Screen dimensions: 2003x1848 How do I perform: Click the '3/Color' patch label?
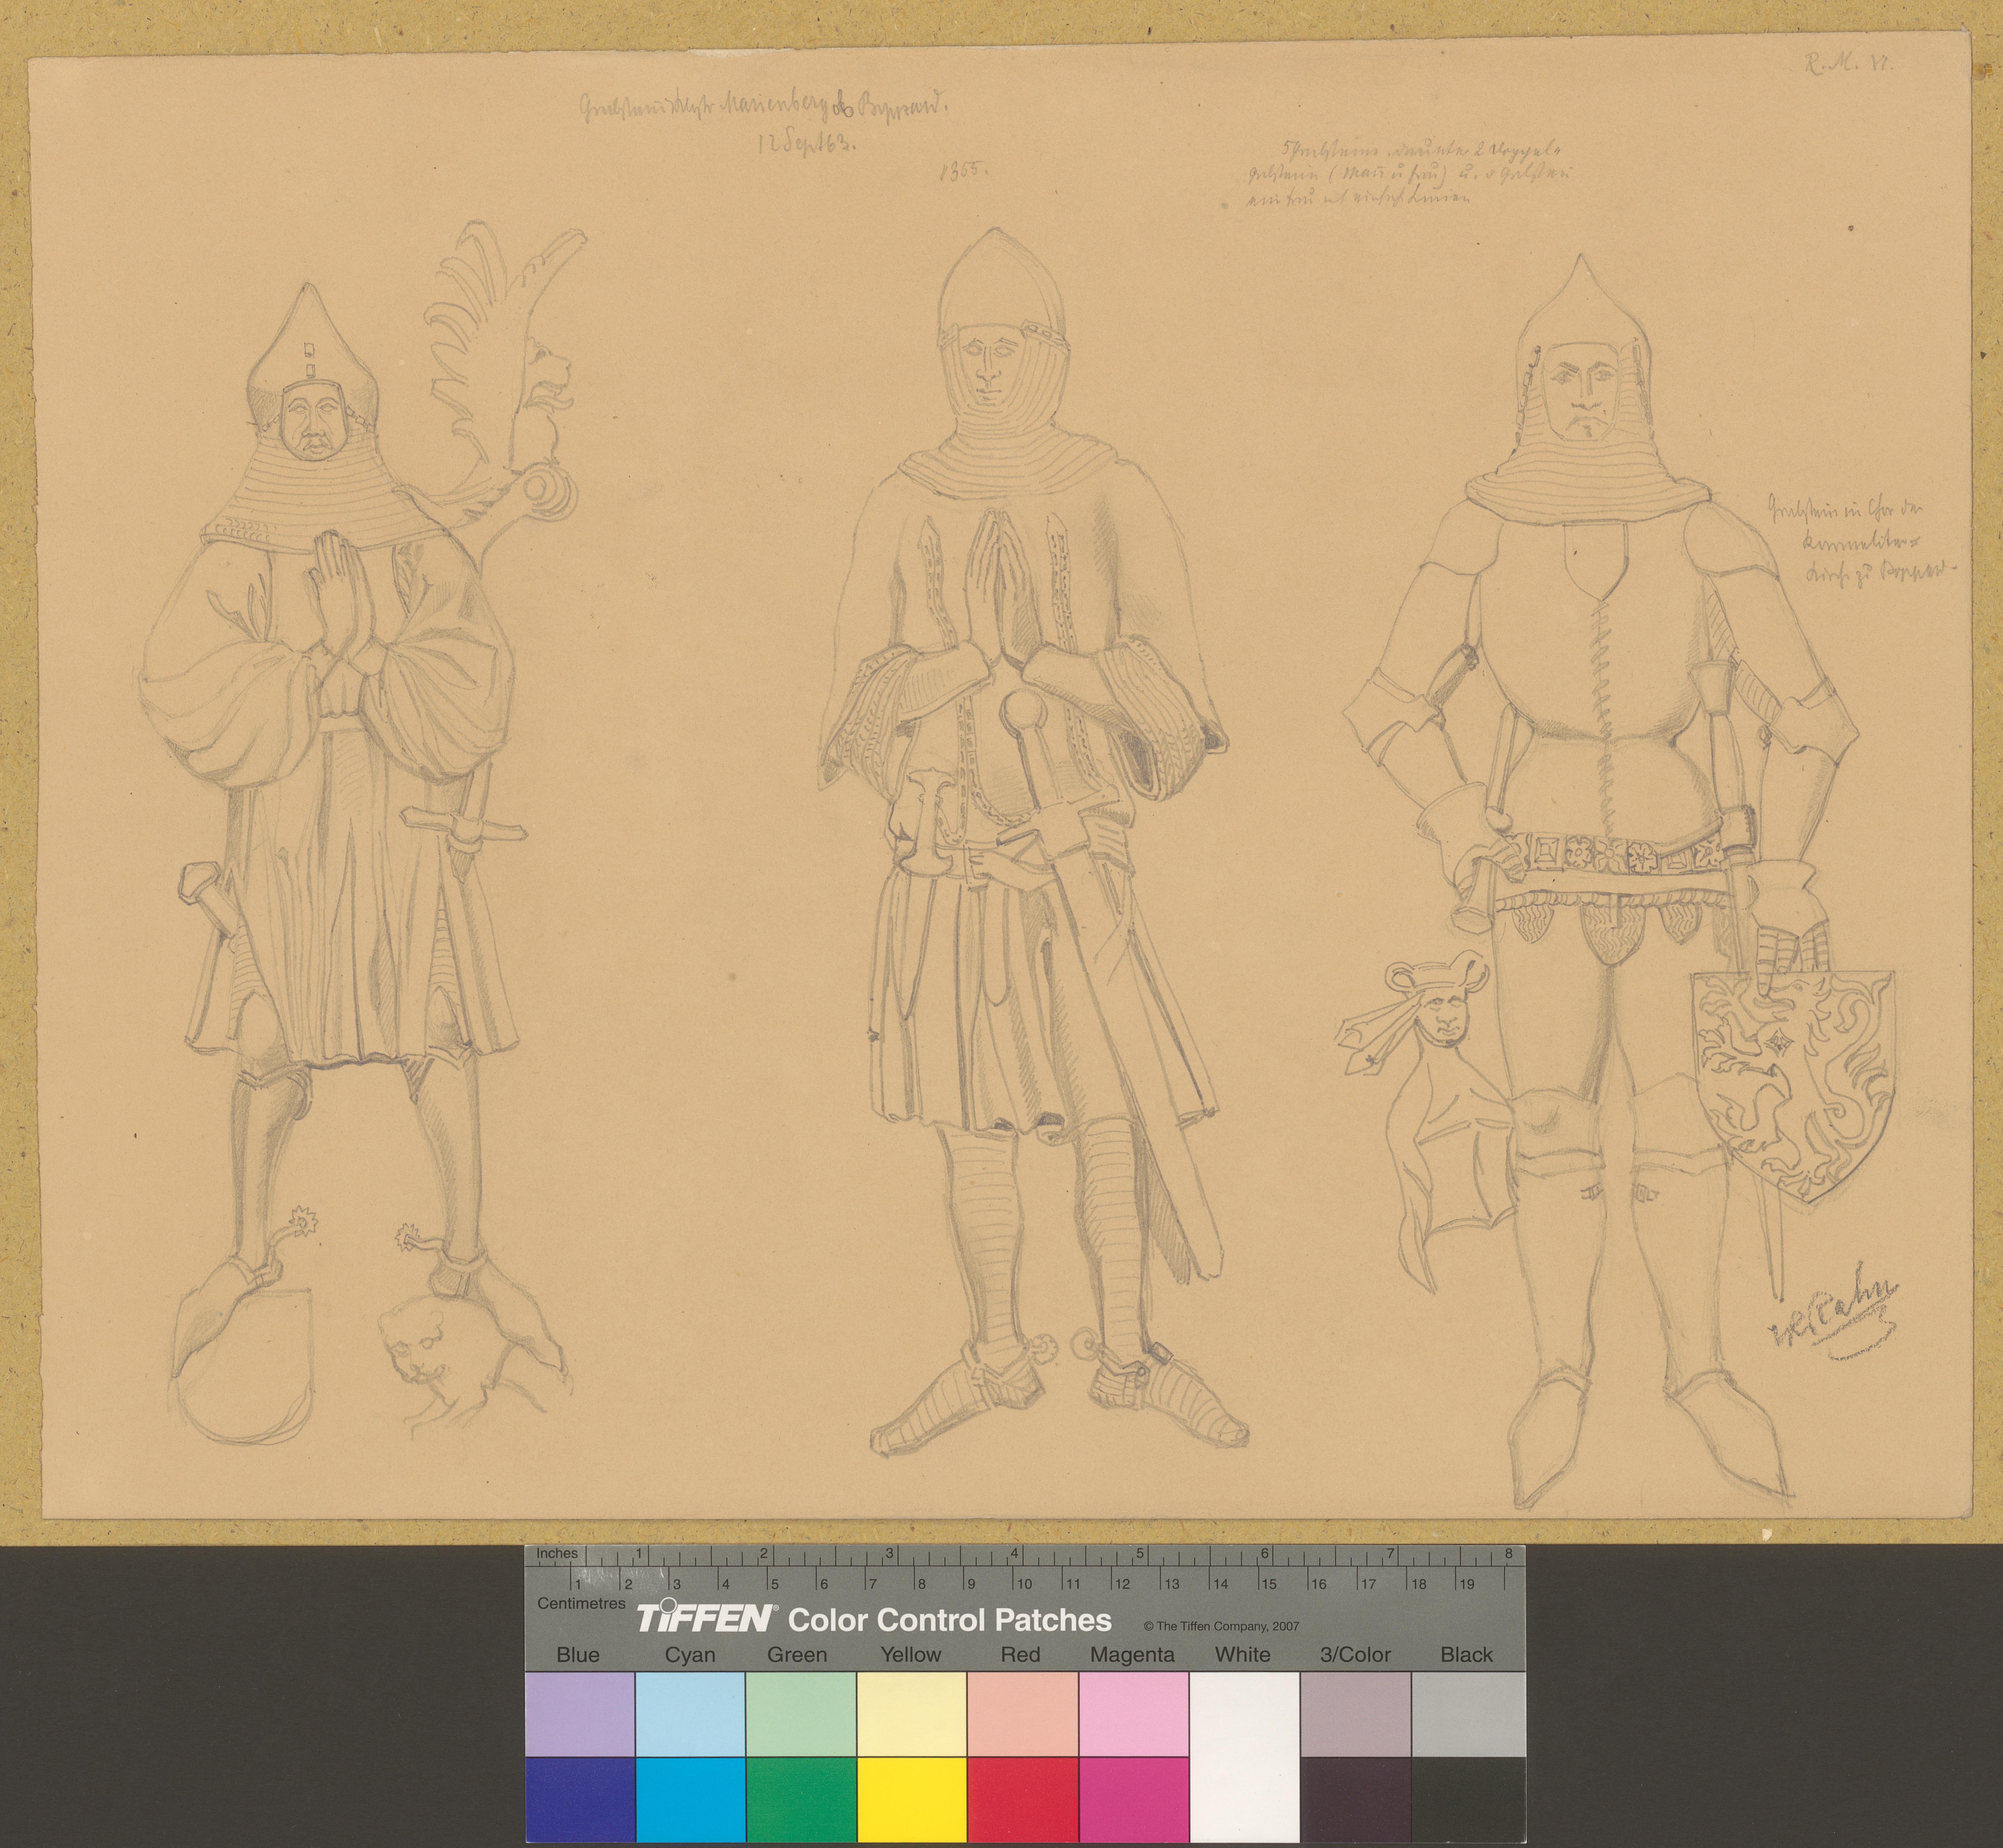click(1355, 1655)
